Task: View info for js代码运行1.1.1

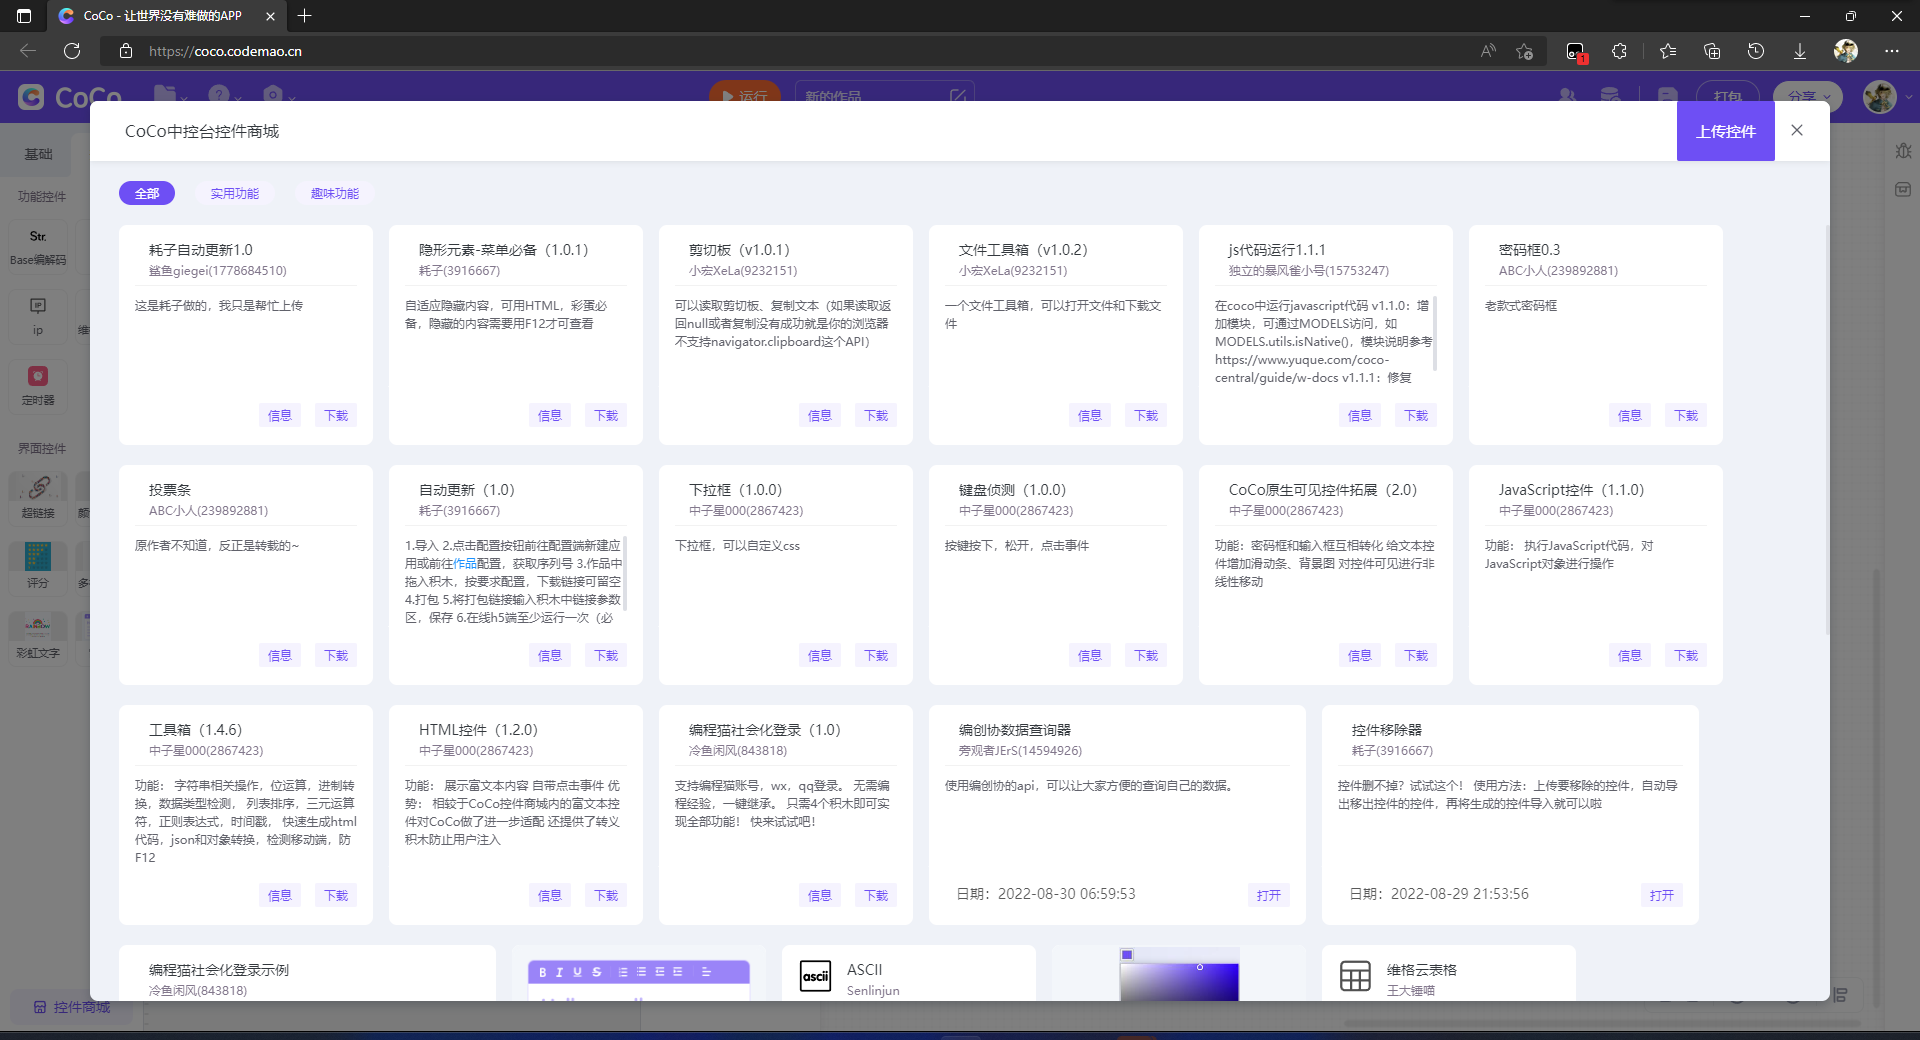Action: tap(1360, 415)
